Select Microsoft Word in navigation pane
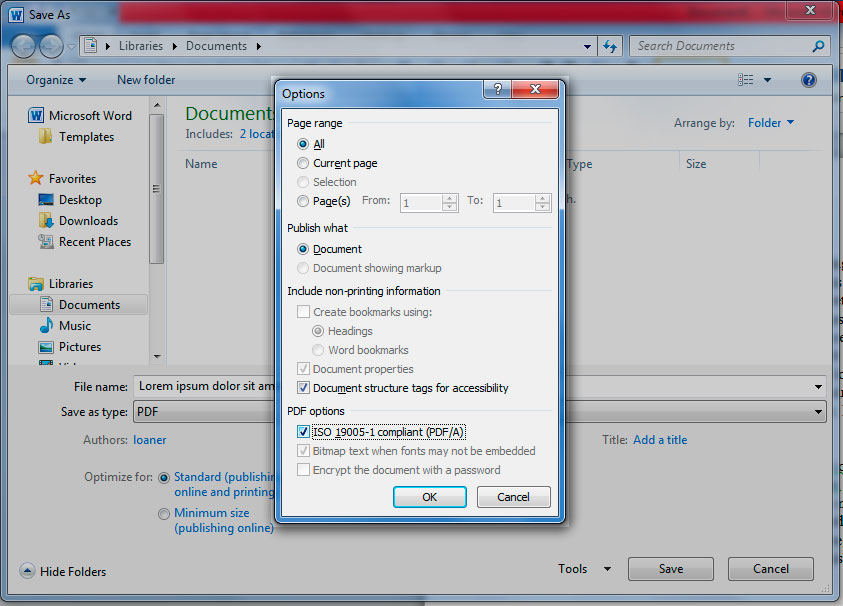This screenshot has width=843, height=606. click(x=80, y=116)
